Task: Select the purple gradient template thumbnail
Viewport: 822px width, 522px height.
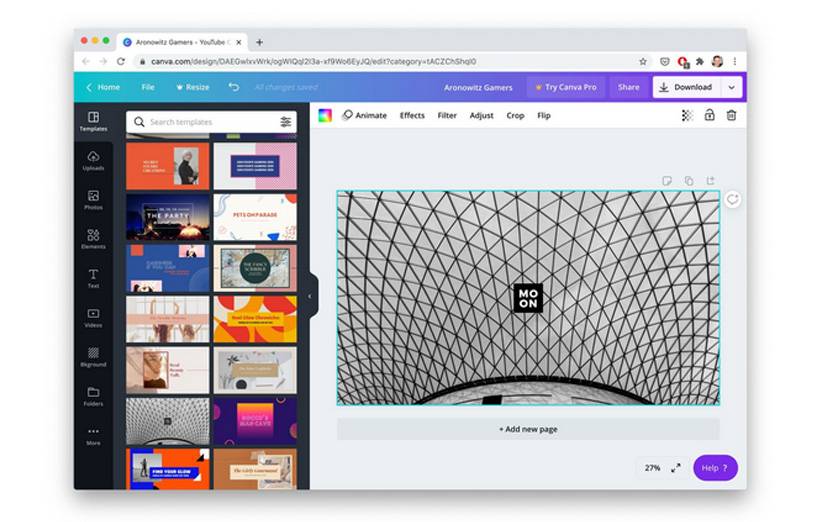Action: point(255,421)
